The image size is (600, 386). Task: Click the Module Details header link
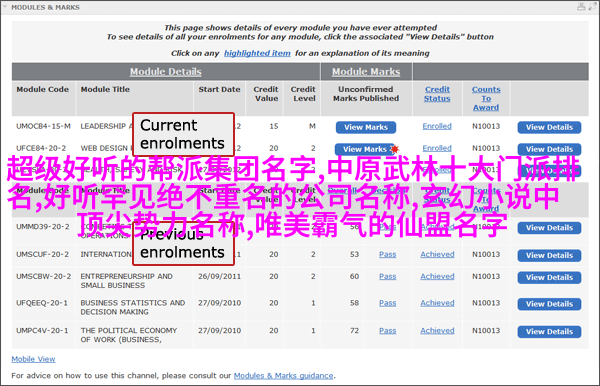tap(166, 72)
